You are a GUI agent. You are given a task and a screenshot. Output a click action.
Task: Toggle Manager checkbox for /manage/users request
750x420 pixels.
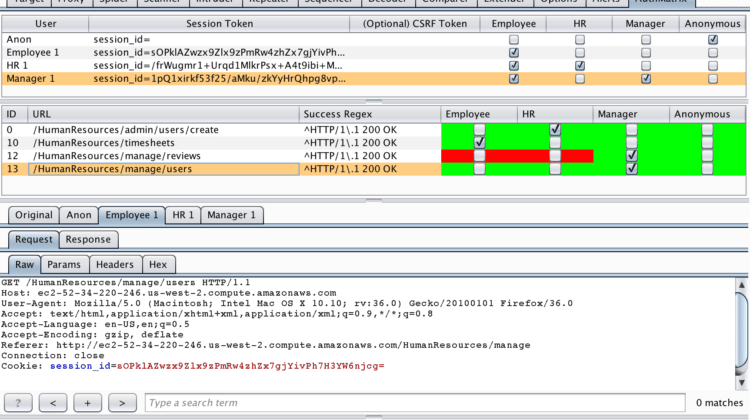click(631, 168)
